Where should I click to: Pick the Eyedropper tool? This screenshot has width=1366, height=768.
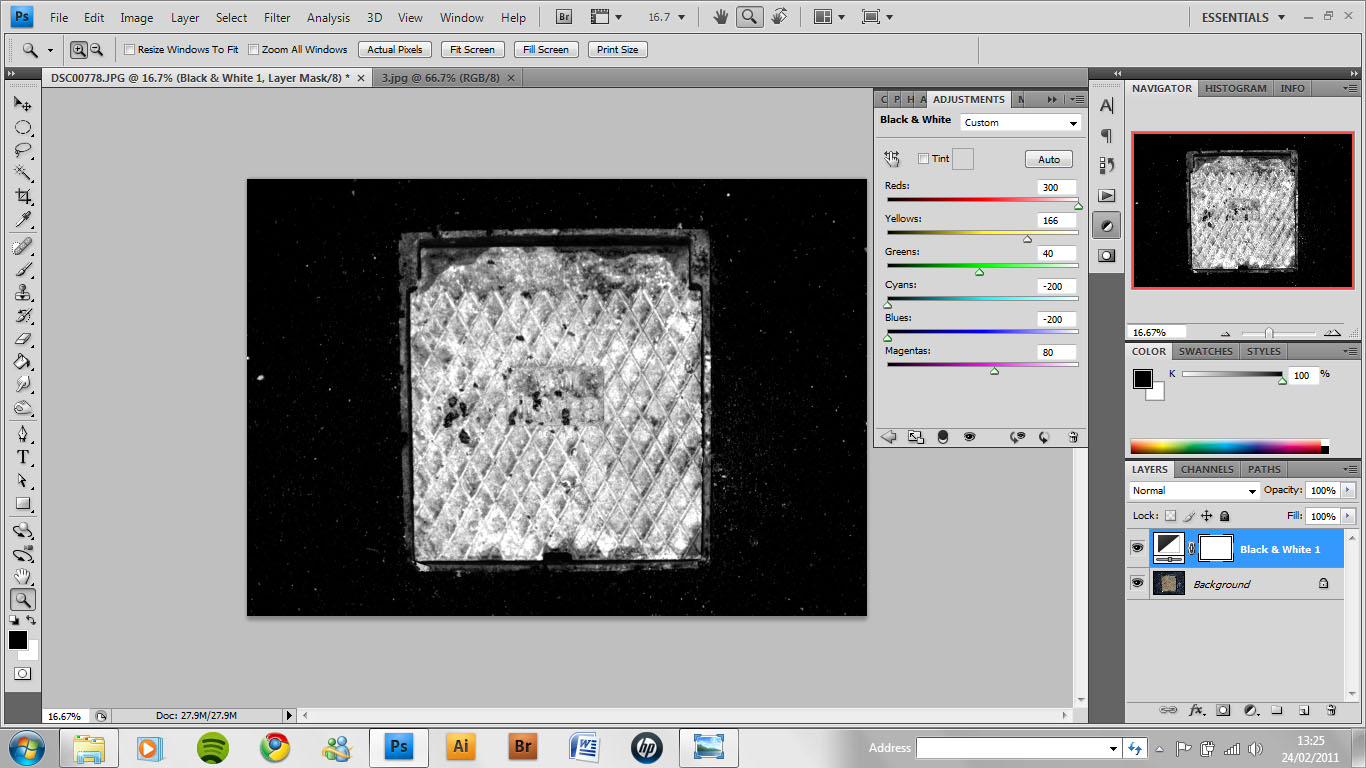click(23, 220)
